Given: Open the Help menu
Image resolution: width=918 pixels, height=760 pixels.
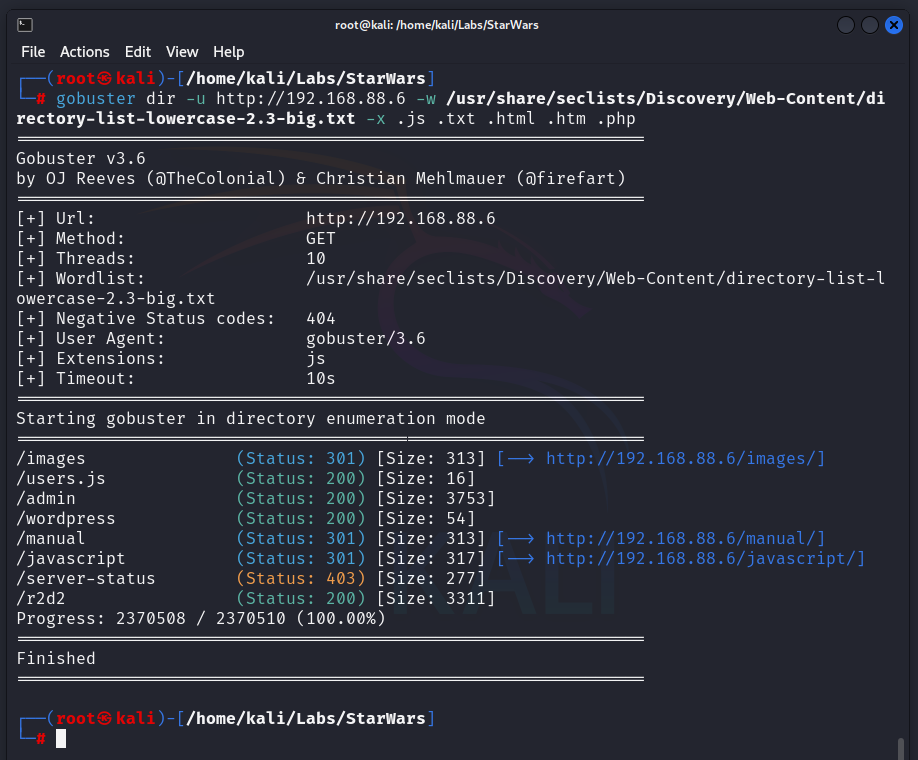Looking at the screenshot, I should coord(228,52).
